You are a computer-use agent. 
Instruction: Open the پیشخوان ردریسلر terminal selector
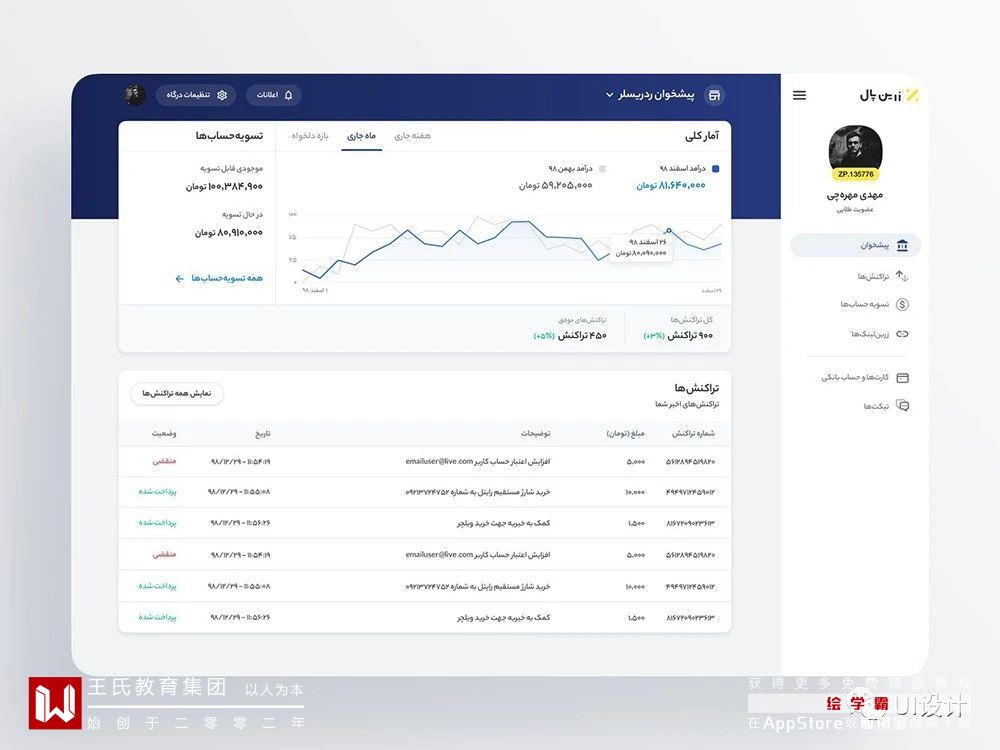650,94
